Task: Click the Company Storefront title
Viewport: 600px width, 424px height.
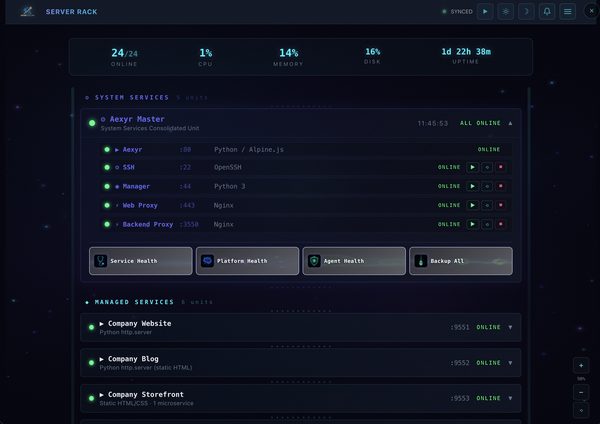Action: coord(146,394)
